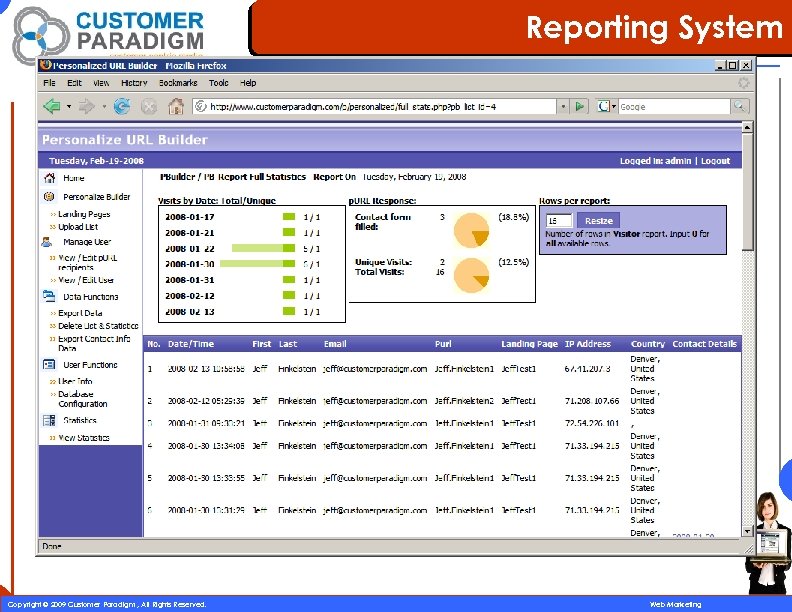Click the Contact Details column header

pos(705,344)
